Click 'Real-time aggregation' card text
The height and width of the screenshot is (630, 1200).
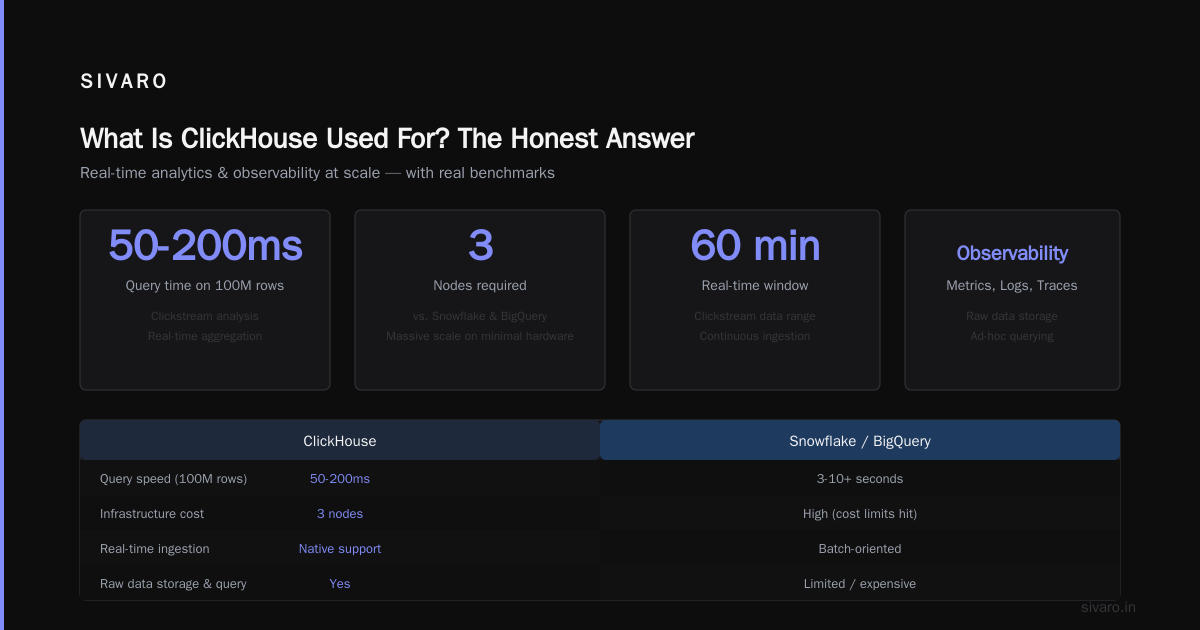[x=205, y=336]
